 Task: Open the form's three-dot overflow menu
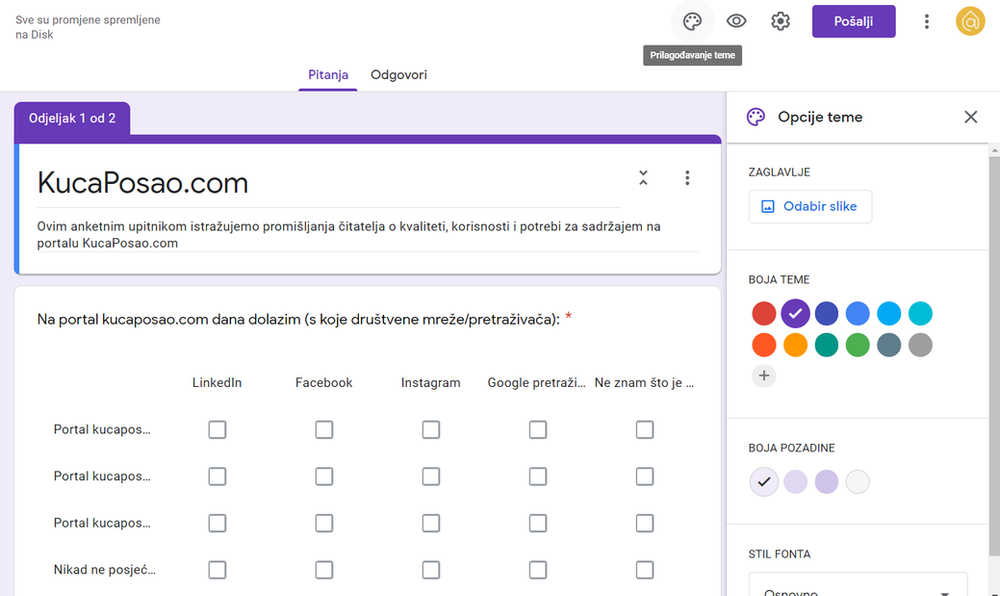(927, 20)
